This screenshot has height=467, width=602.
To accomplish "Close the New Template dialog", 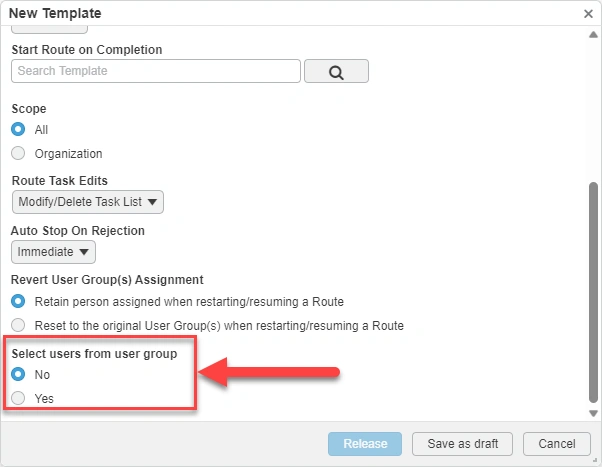I will [589, 14].
